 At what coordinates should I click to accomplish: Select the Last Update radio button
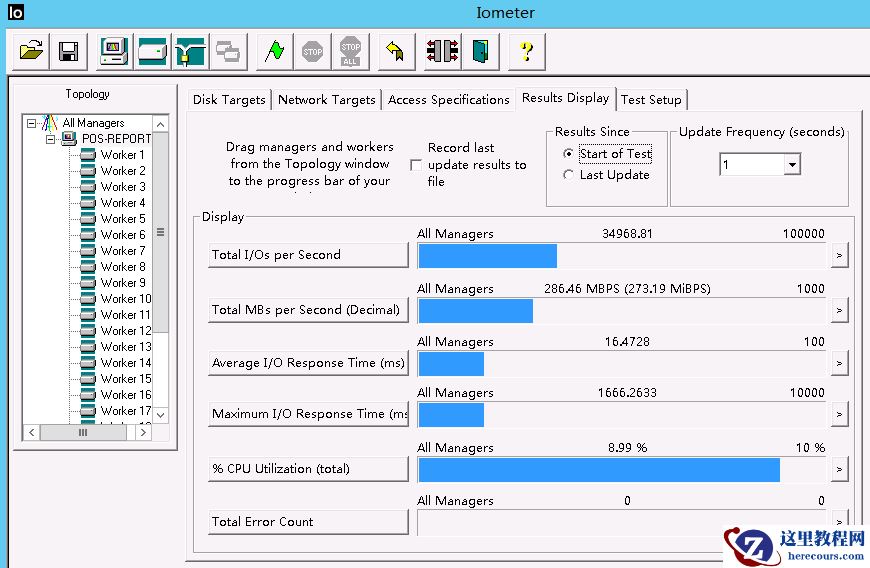(569, 175)
